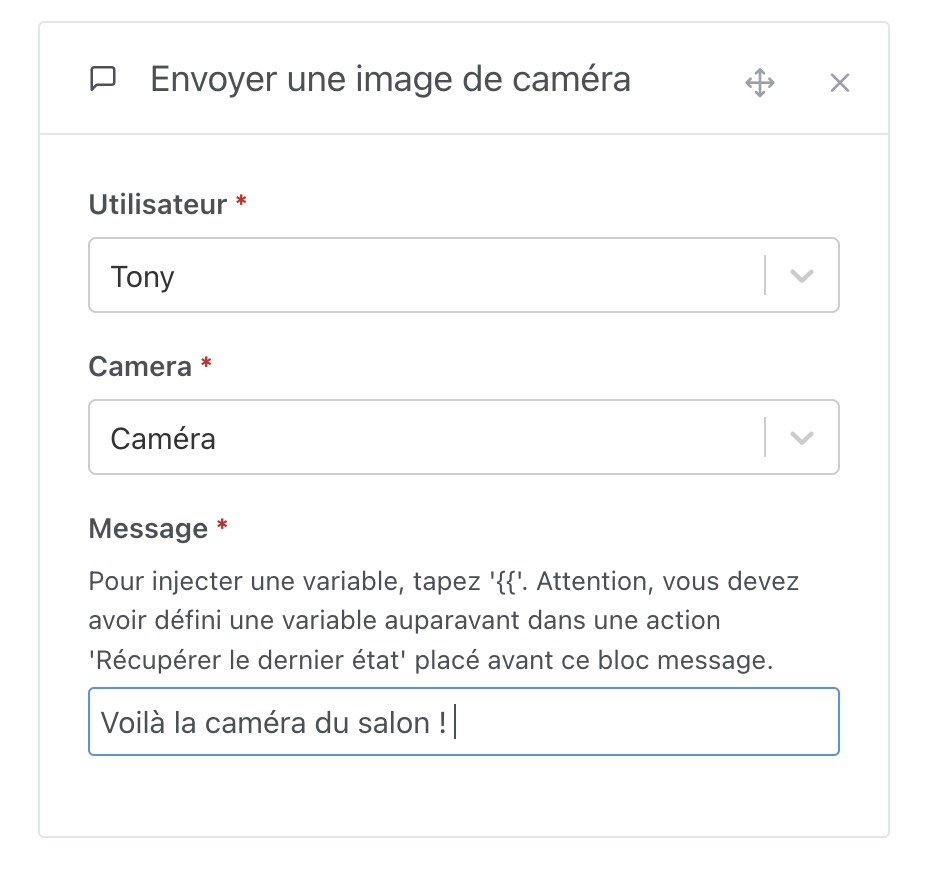
Task: Click the chevron on the Camera selector
Action: (x=801, y=437)
